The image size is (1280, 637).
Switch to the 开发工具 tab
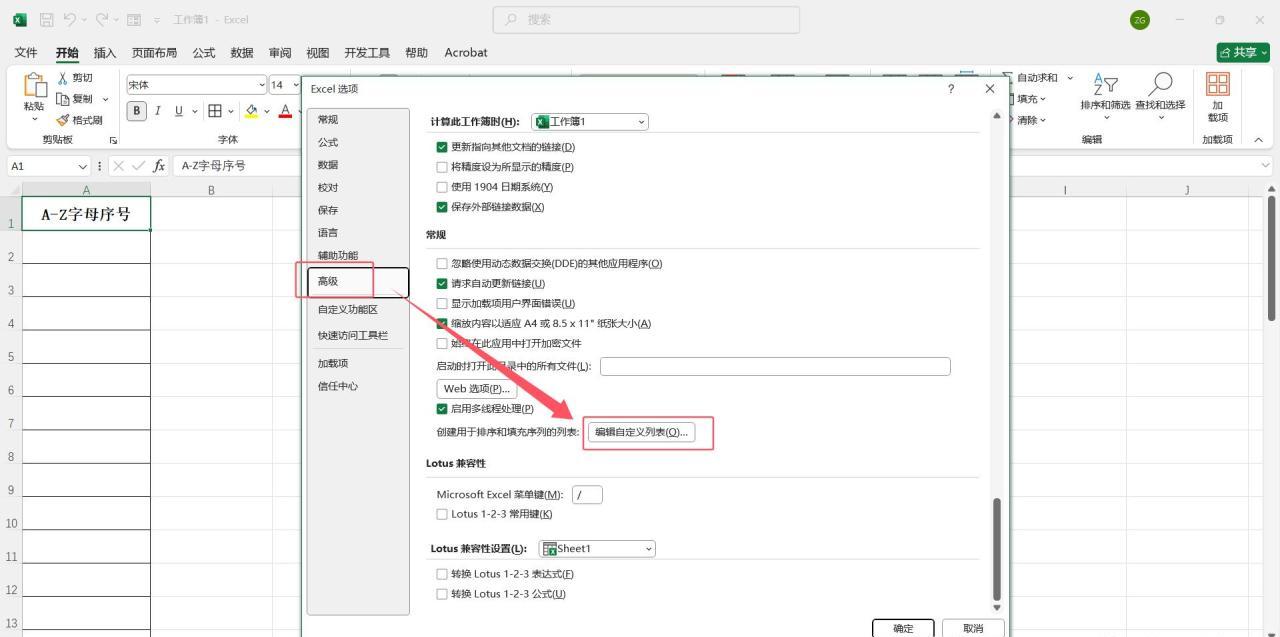point(367,53)
